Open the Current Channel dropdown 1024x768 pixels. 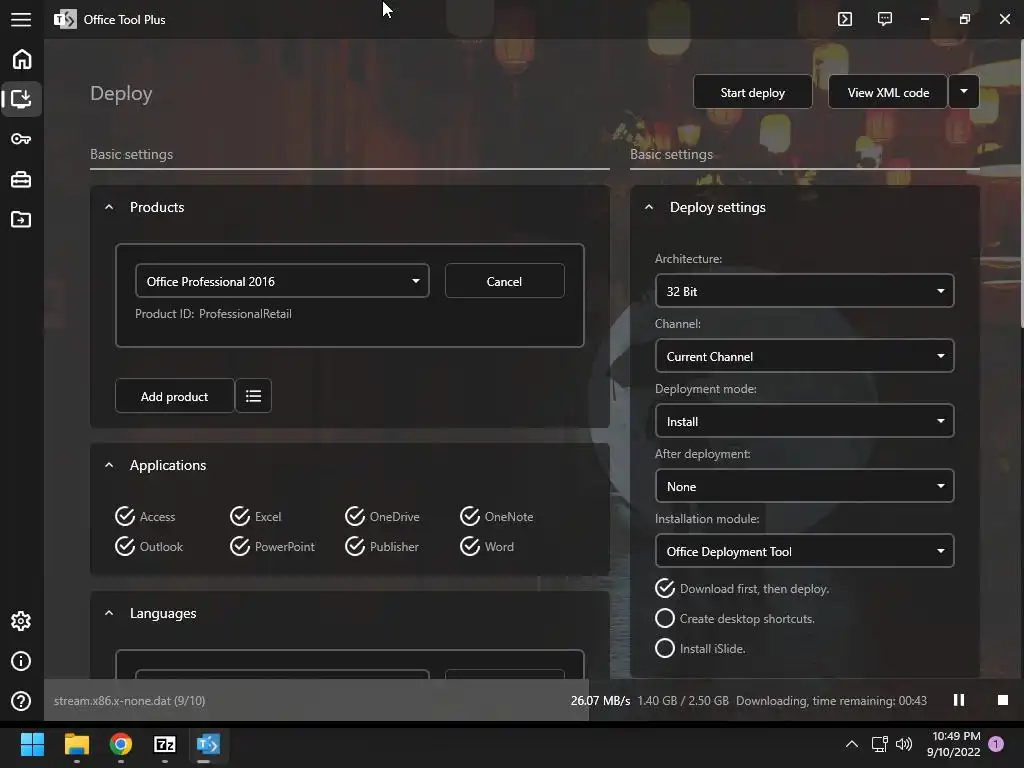[804, 356]
